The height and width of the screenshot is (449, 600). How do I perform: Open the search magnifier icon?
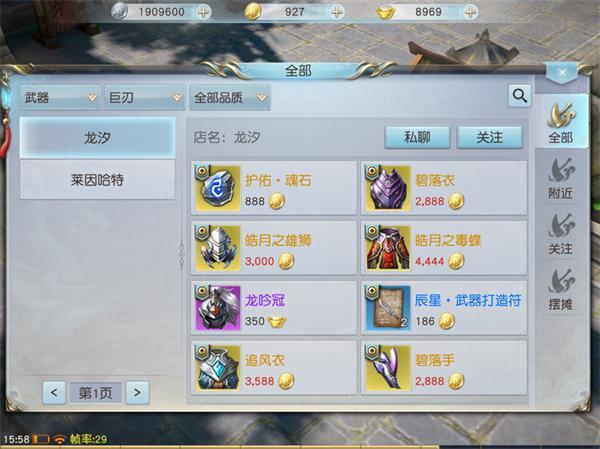[519, 96]
